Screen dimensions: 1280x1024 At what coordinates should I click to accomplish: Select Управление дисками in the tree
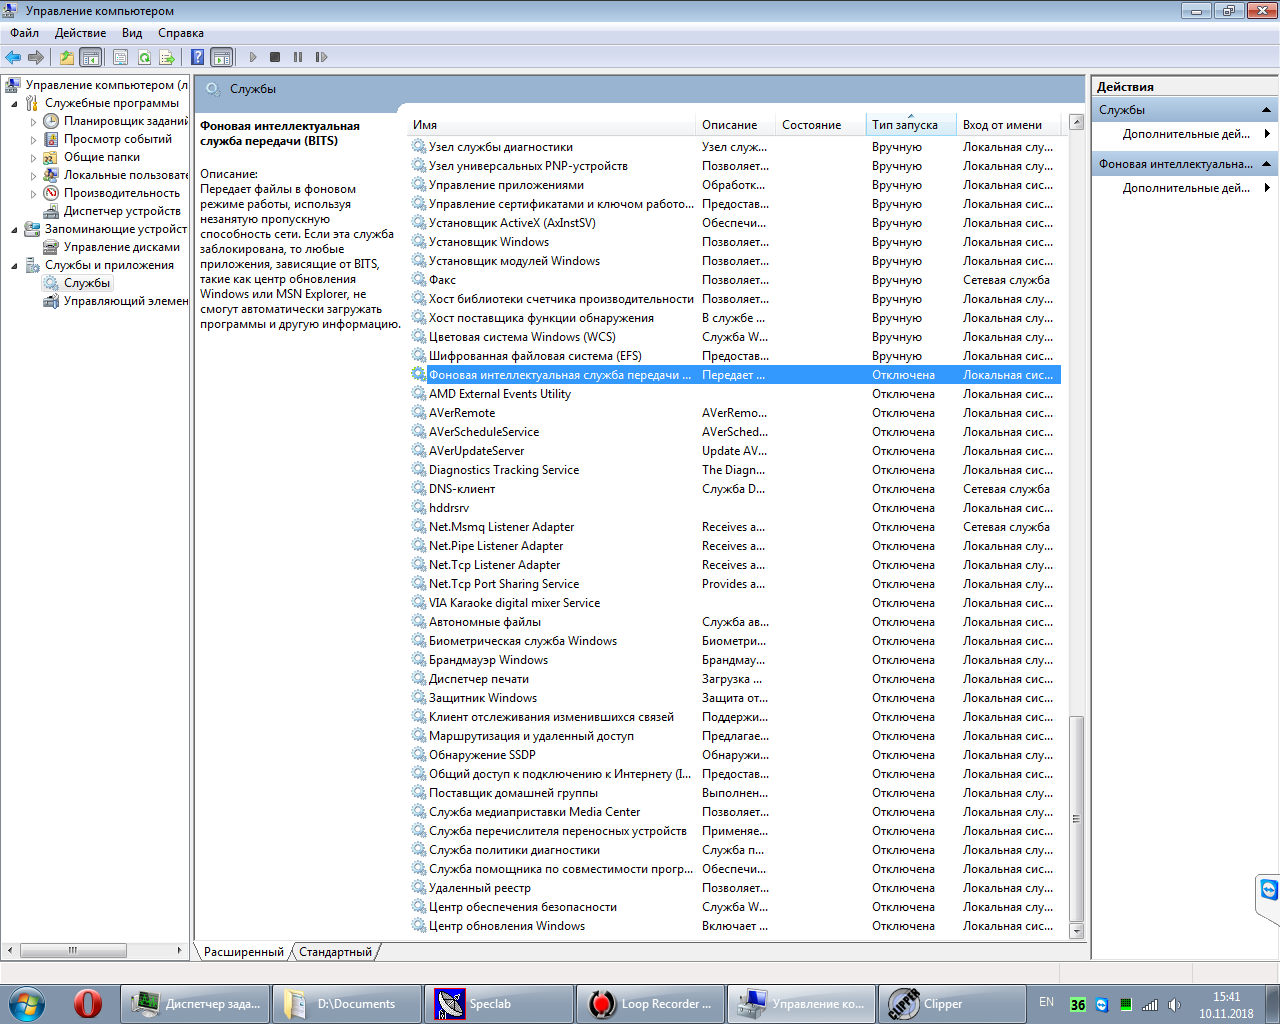pyautogui.click(x=112, y=247)
